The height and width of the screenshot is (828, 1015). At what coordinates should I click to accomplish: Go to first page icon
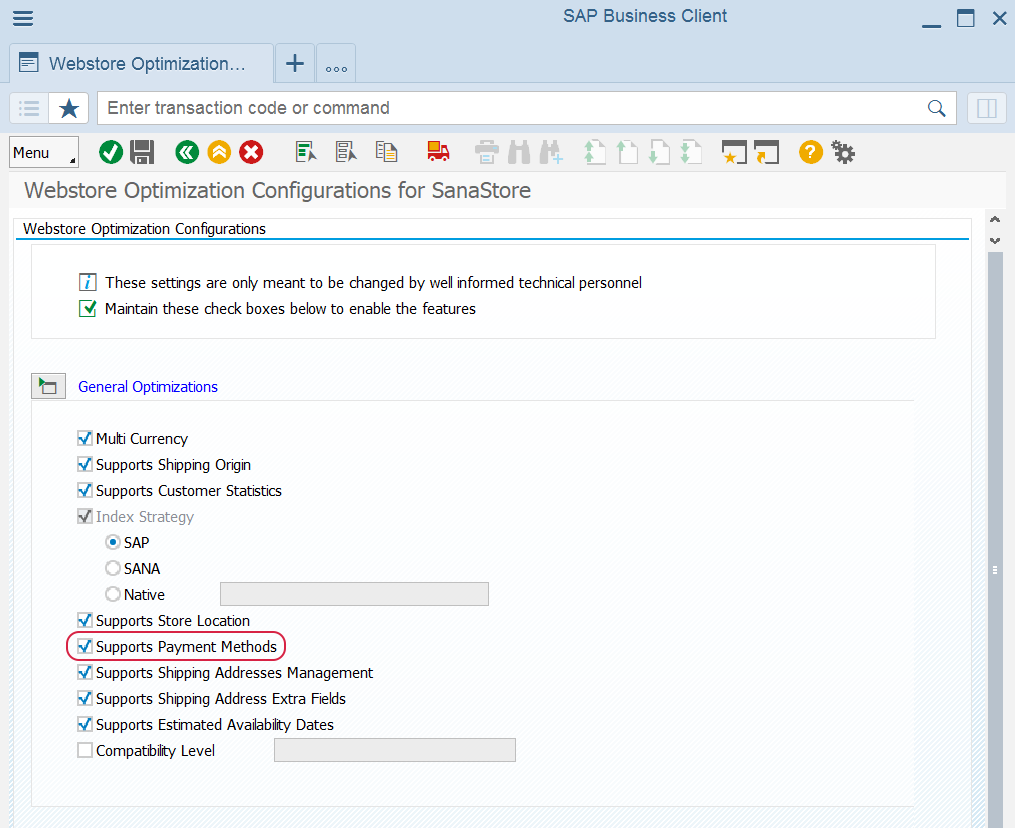594,153
